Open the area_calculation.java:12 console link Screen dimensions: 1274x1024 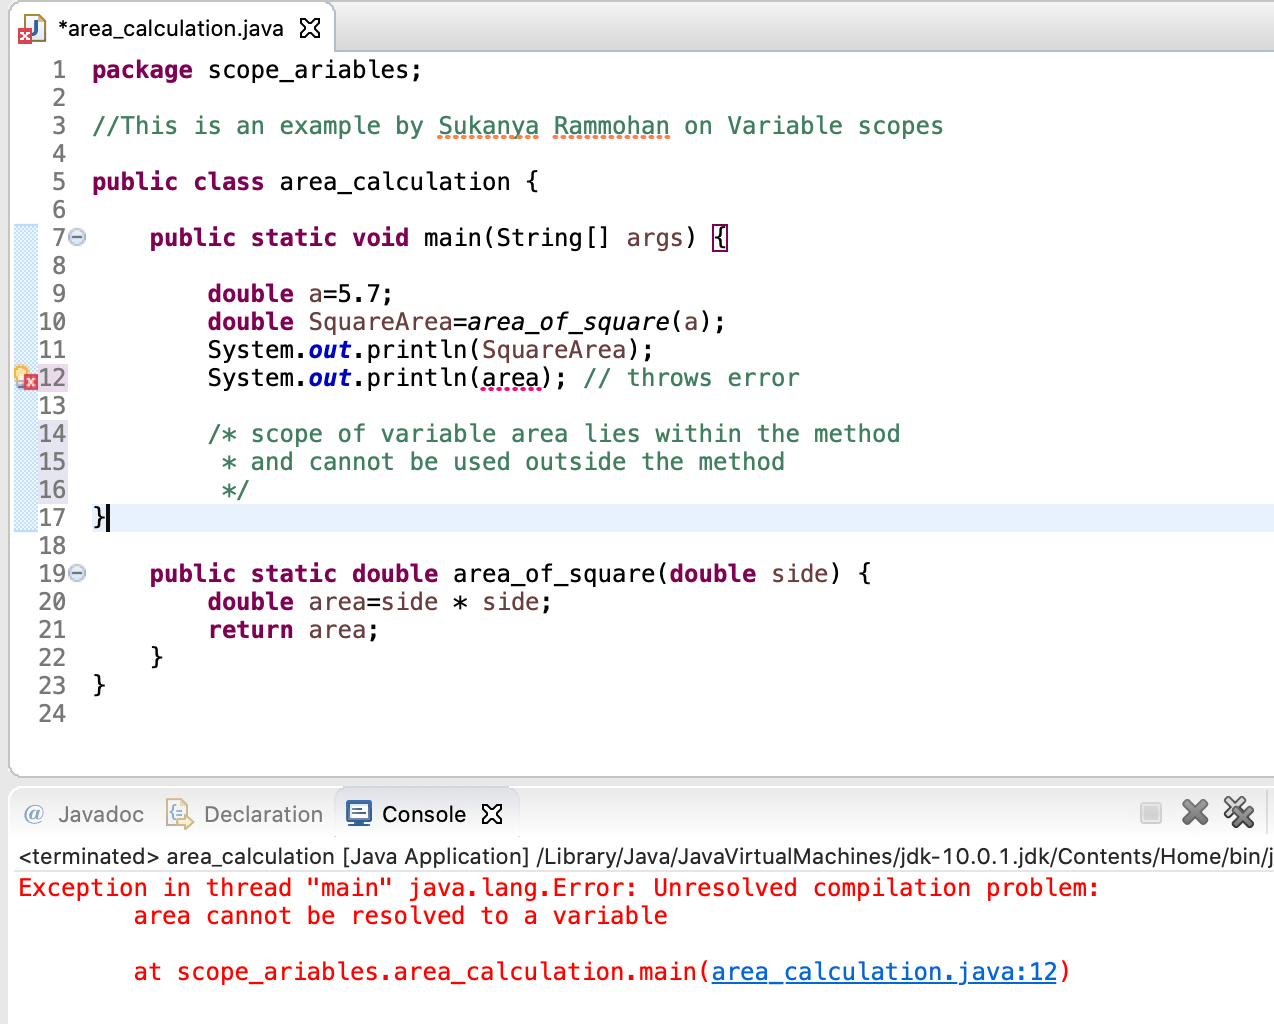click(x=884, y=971)
